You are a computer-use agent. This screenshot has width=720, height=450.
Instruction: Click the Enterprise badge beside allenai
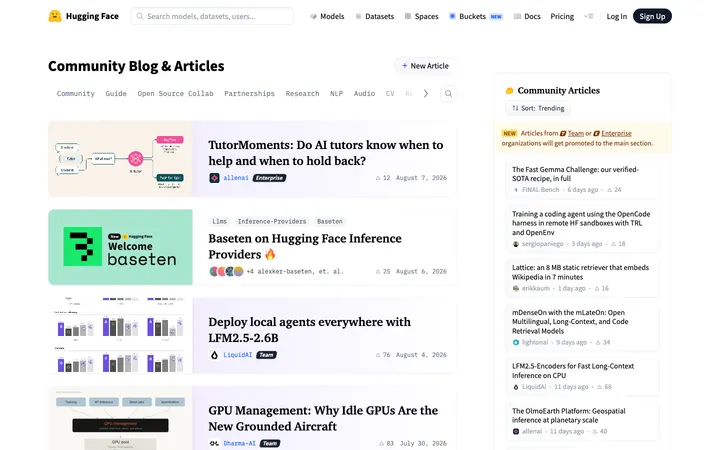(x=269, y=178)
